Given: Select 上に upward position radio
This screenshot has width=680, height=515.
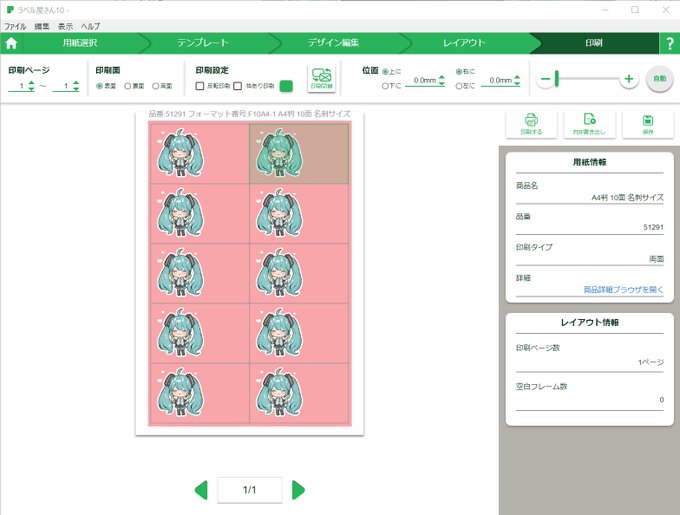Looking at the screenshot, I should pos(385,72).
